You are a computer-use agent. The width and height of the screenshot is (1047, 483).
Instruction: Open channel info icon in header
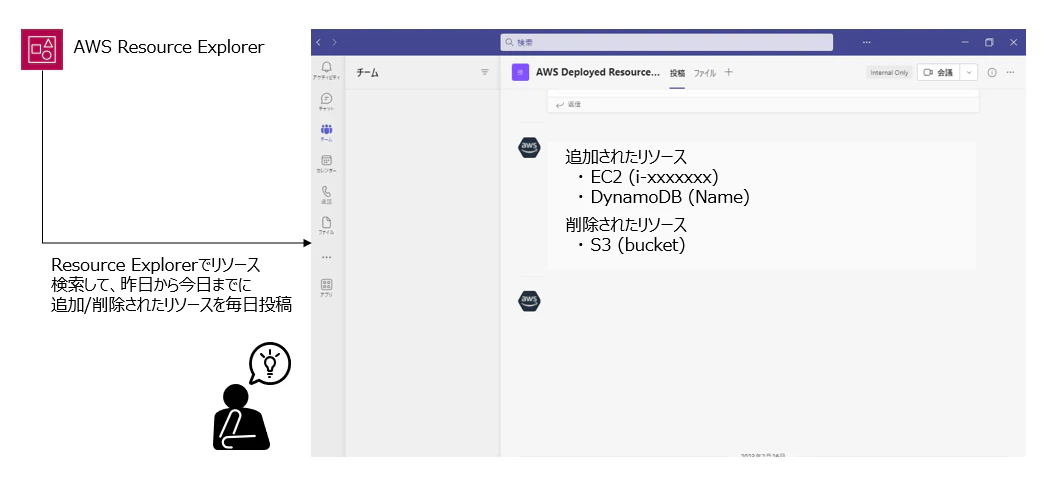pos(992,72)
